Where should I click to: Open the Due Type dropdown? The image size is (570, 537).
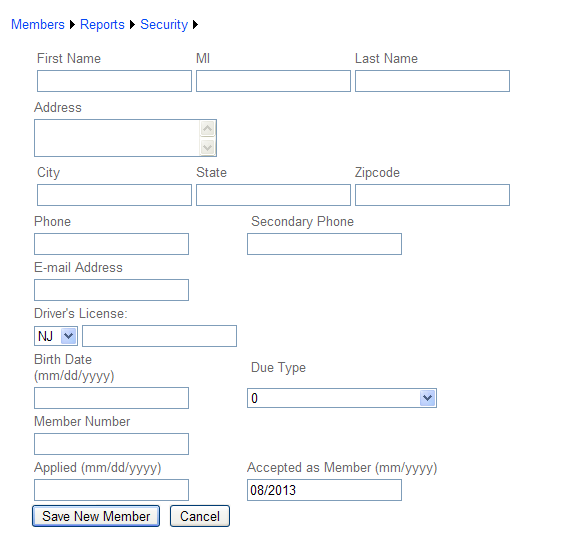pos(342,398)
